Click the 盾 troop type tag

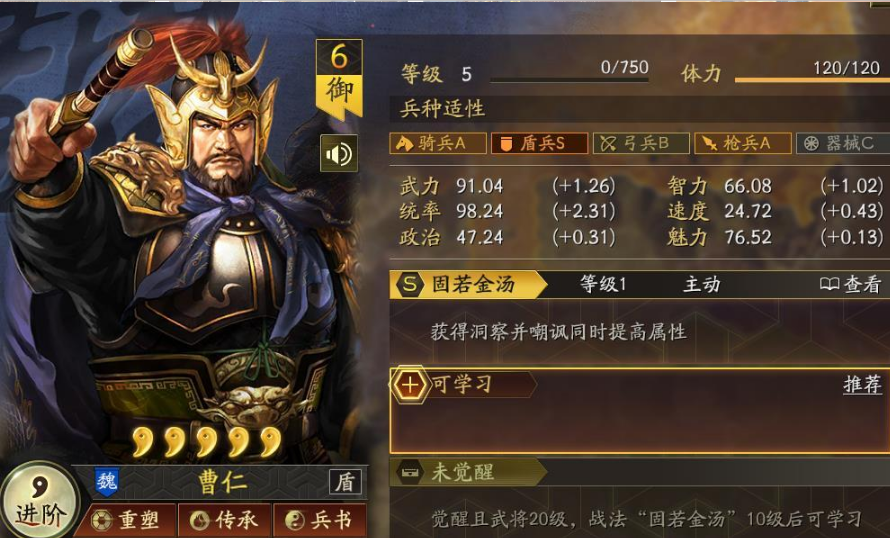coord(345,482)
